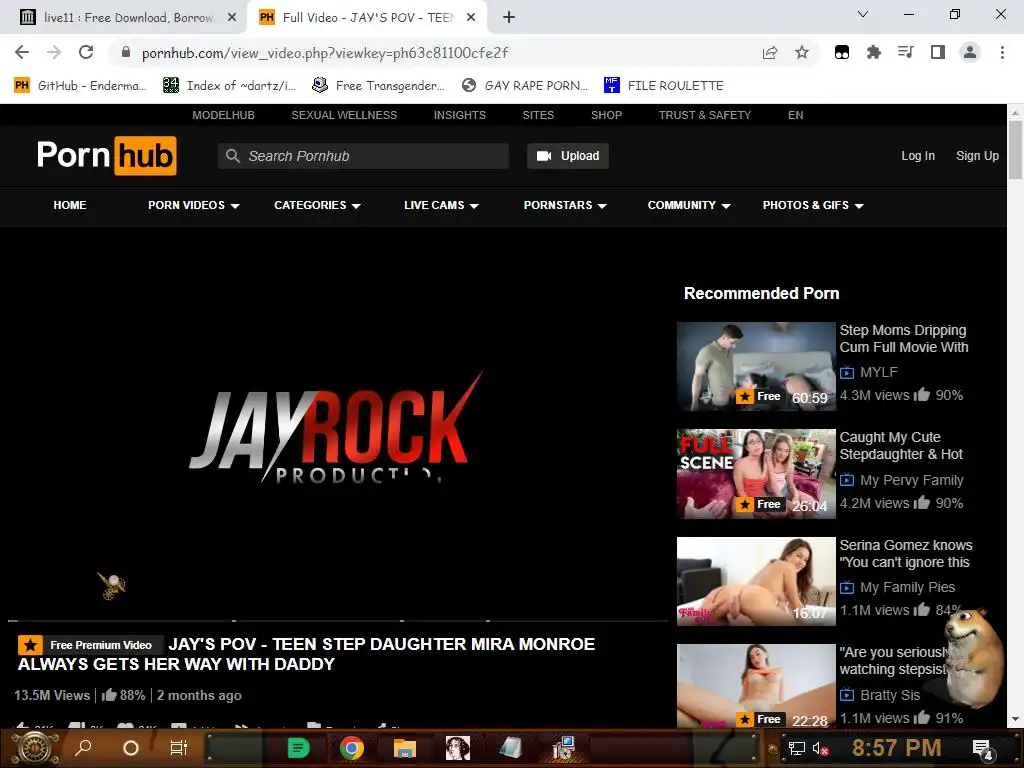The height and width of the screenshot is (768, 1024).
Task: Open INSIGHTS in the top menu
Action: (x=460, y=115)
